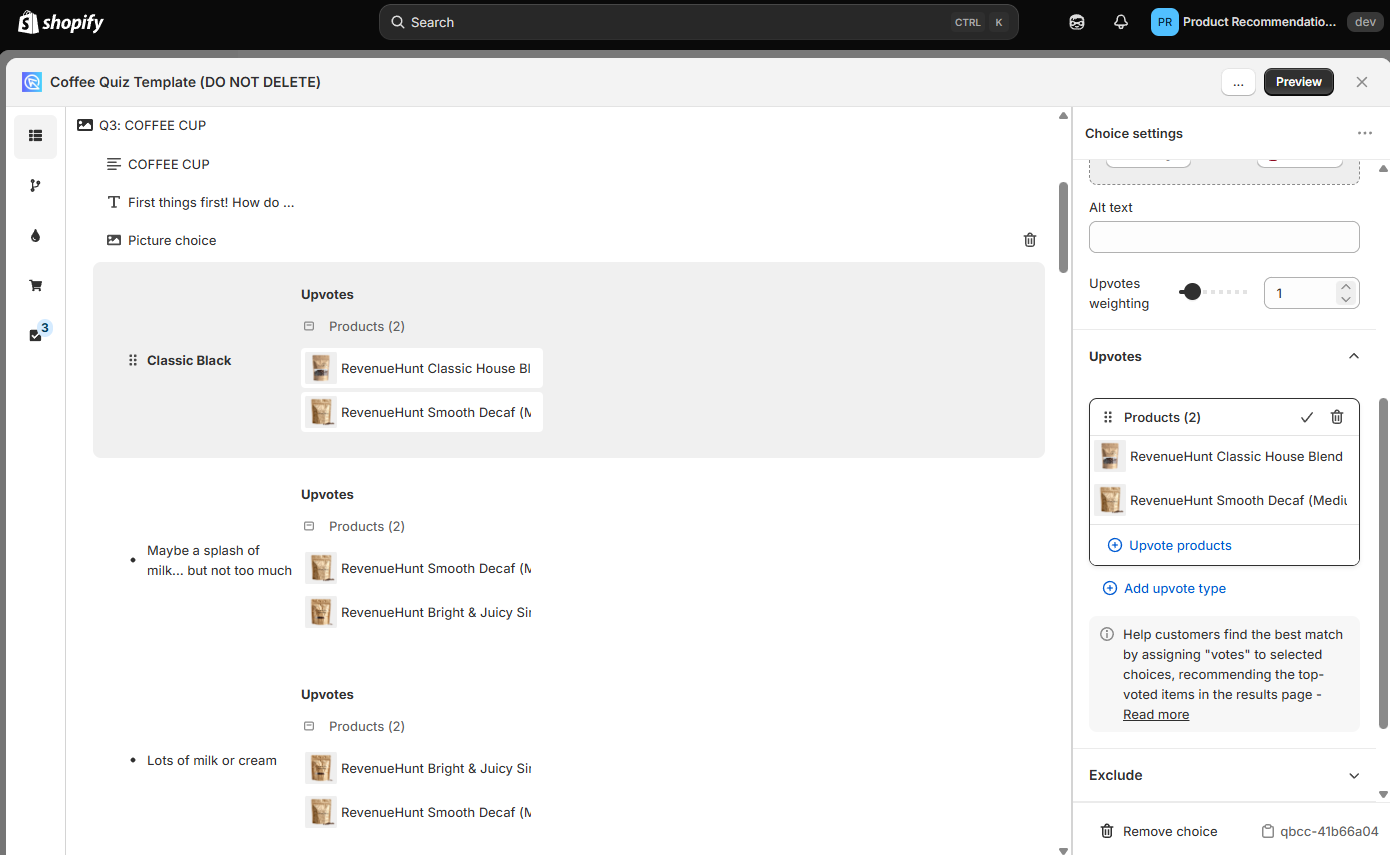
Task: Open the Sidekick assistant icon
Action: [x=1077, y=22]
